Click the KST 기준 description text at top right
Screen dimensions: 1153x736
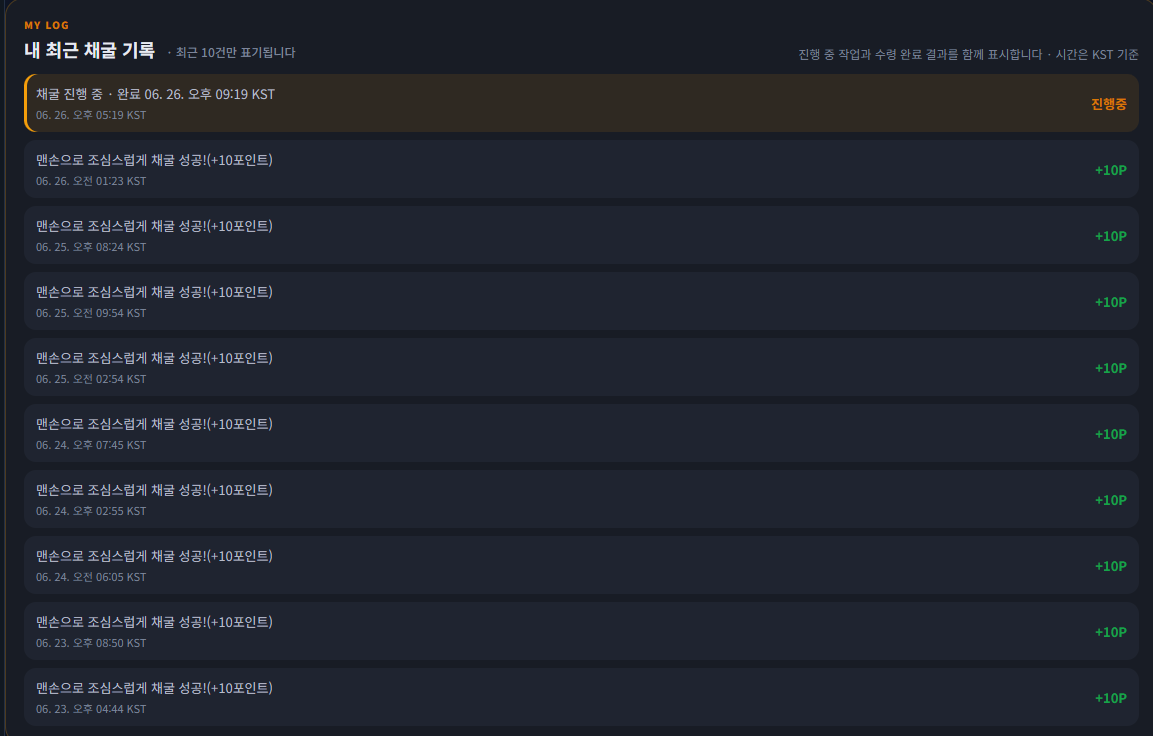968,54
